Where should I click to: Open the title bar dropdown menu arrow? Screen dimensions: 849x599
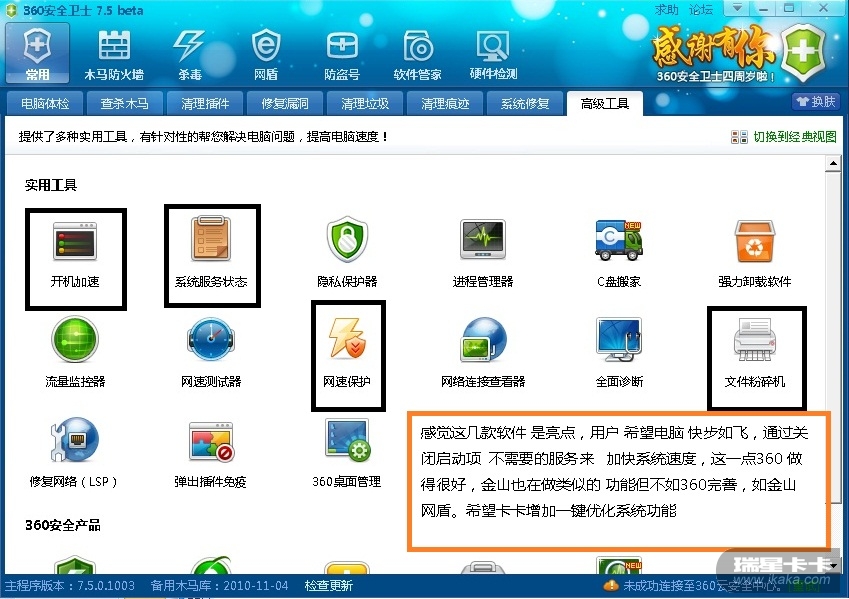pyautogui.click(x=737, y=8)
